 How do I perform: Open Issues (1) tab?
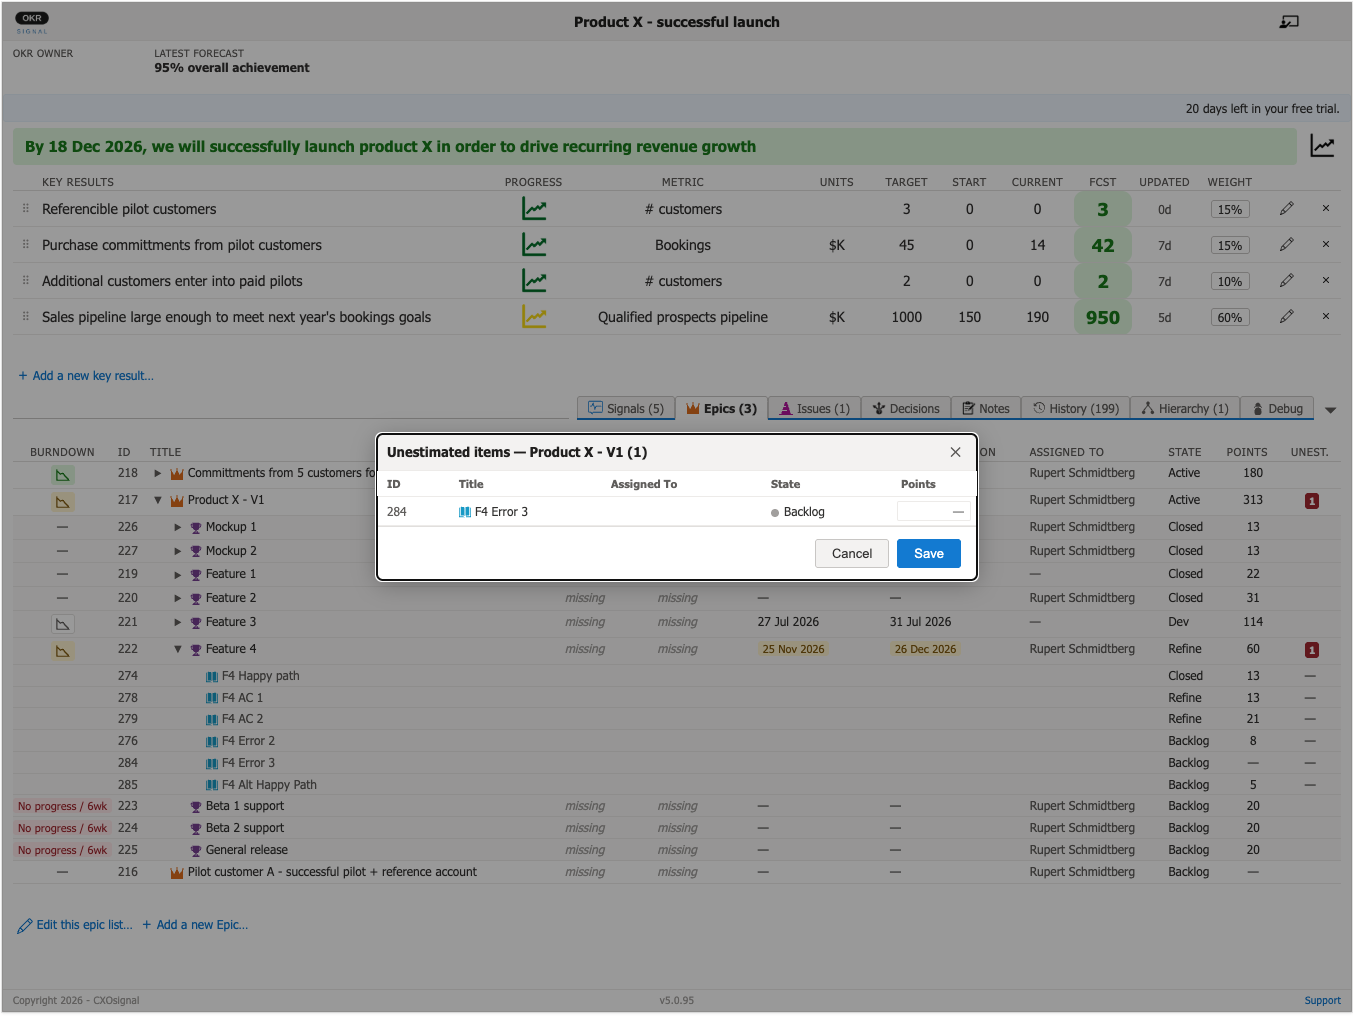815,408
